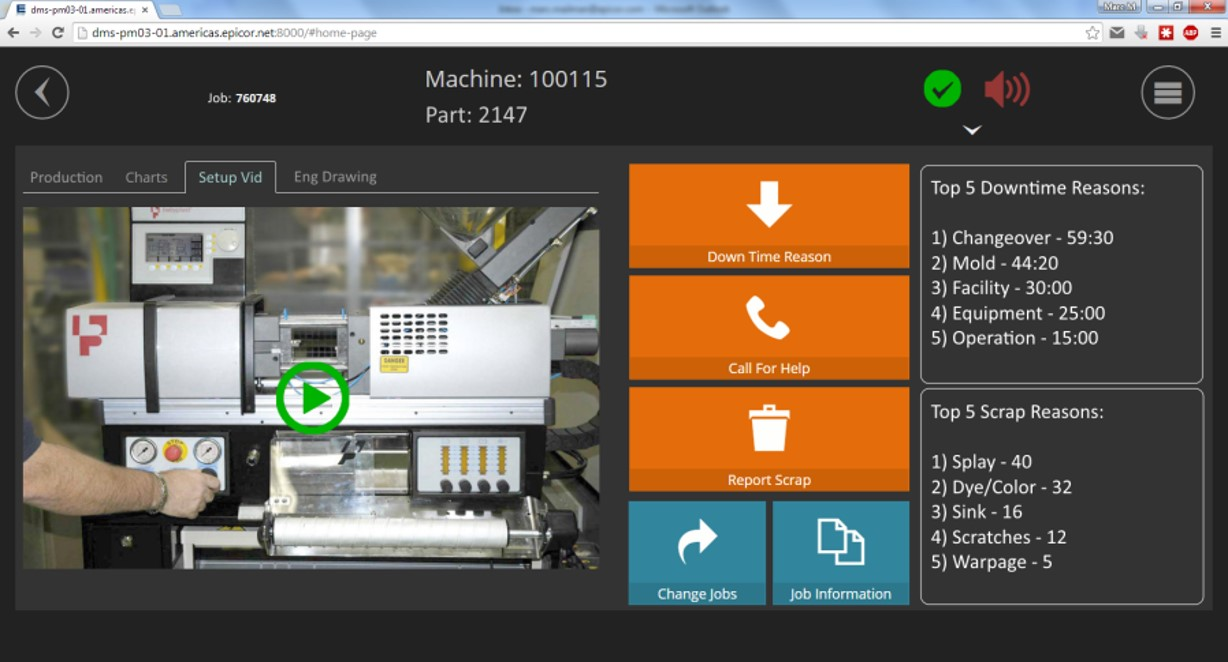Click the back arrow navigation circle
The width and height of the screenshot is (1228, 662).
coord(42,92)
